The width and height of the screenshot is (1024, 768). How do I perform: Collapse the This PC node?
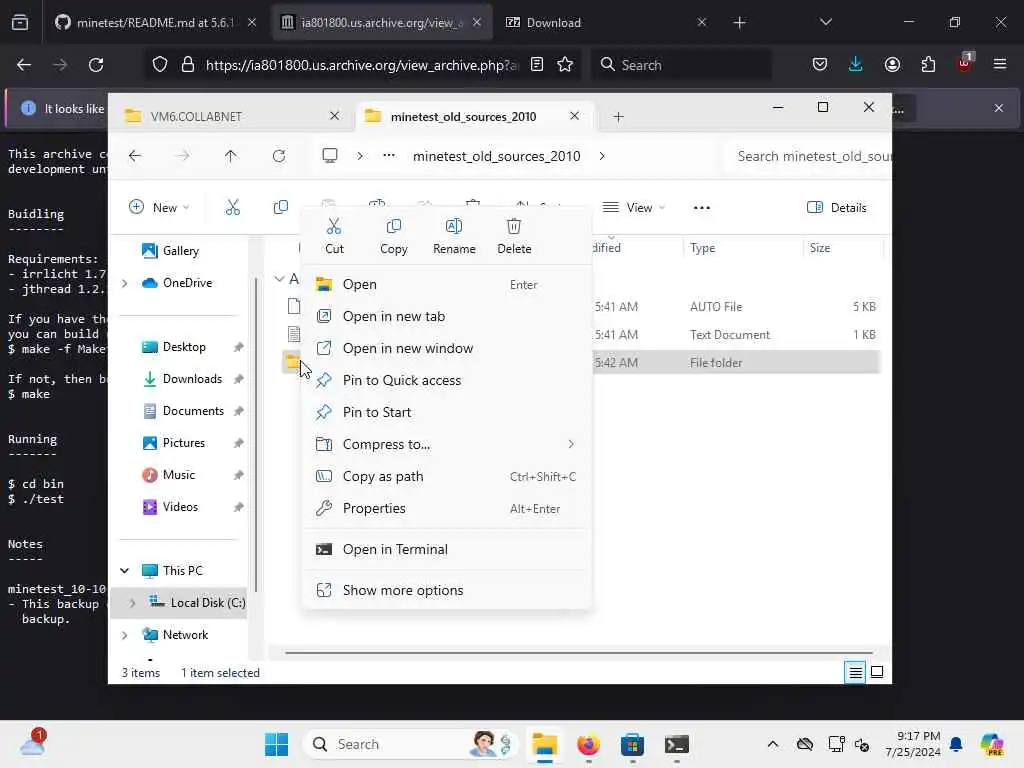click(124, 570)
